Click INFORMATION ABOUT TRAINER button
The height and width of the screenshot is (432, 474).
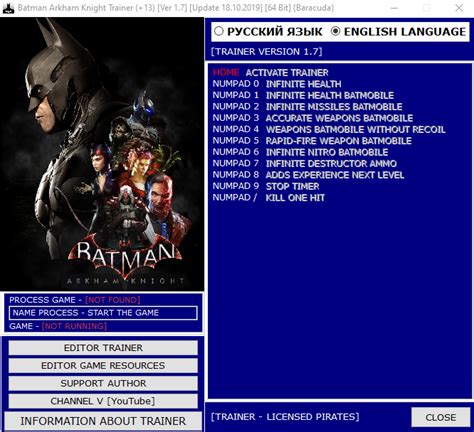tap(103, 421)
